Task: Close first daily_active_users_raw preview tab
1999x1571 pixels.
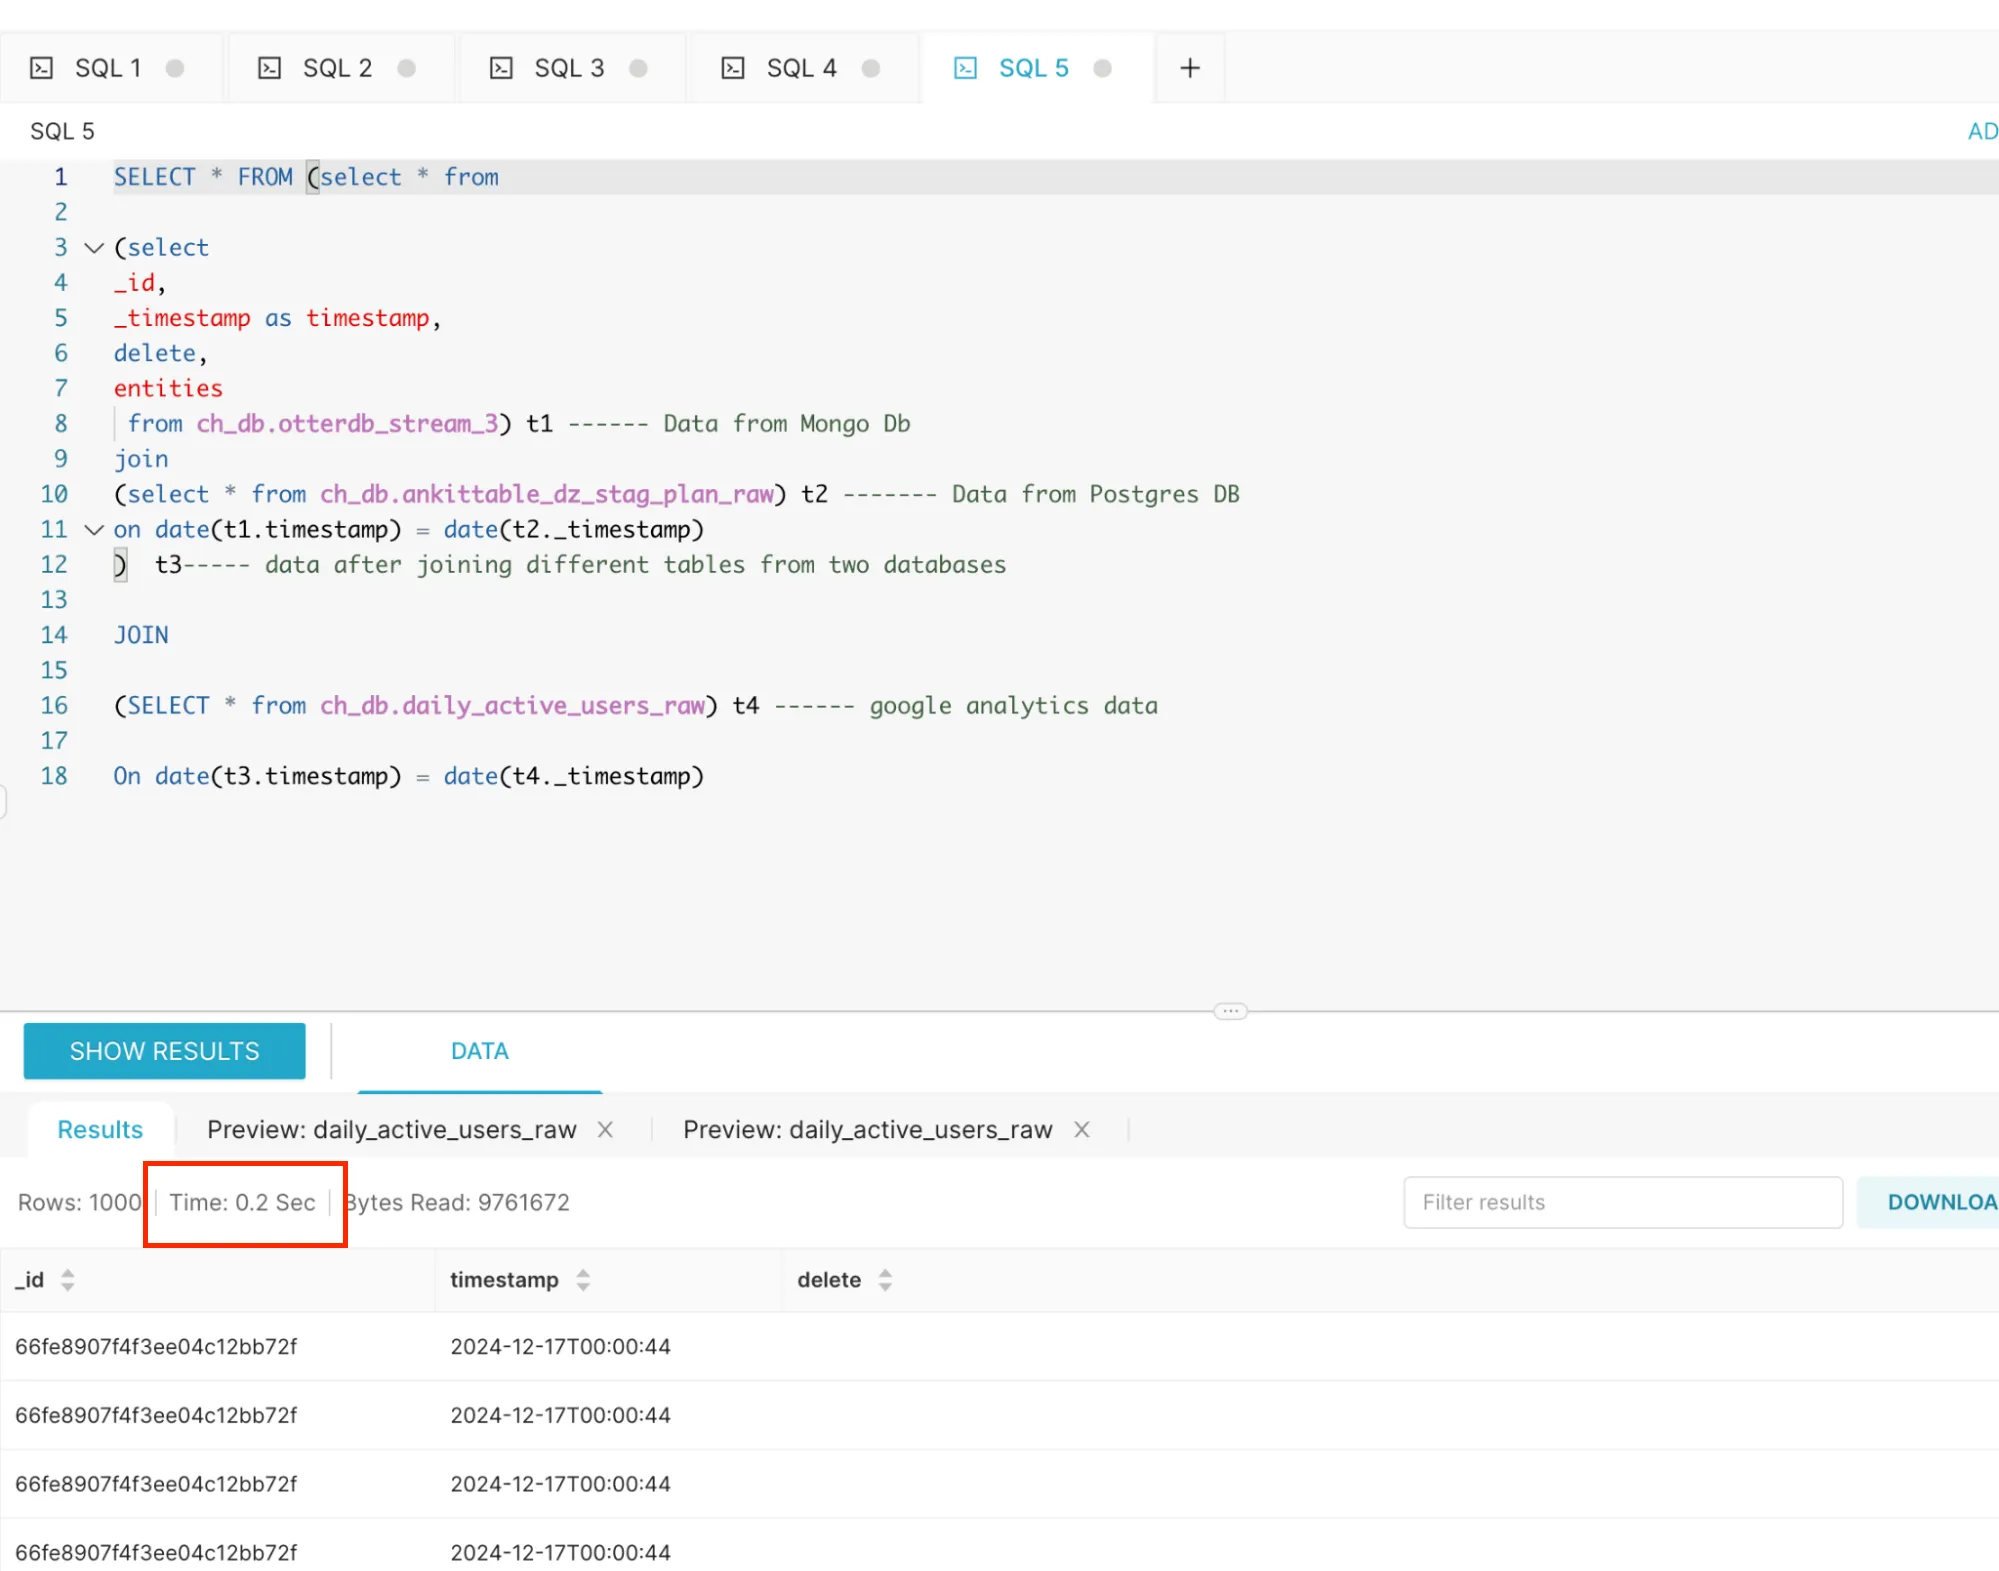Action: 605,1129
